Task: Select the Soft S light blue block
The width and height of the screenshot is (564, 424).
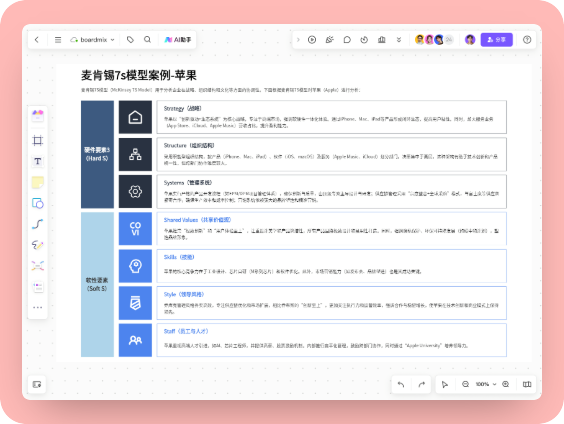Action: tap(97, 284)
